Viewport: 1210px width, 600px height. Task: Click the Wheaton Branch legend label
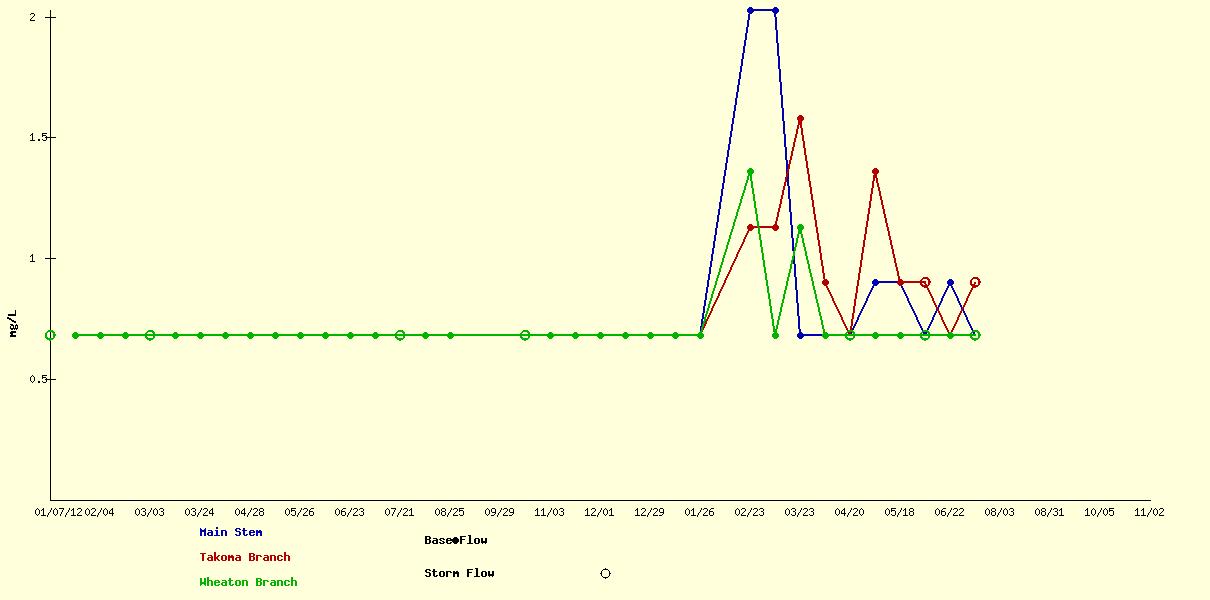click(248, 582)
